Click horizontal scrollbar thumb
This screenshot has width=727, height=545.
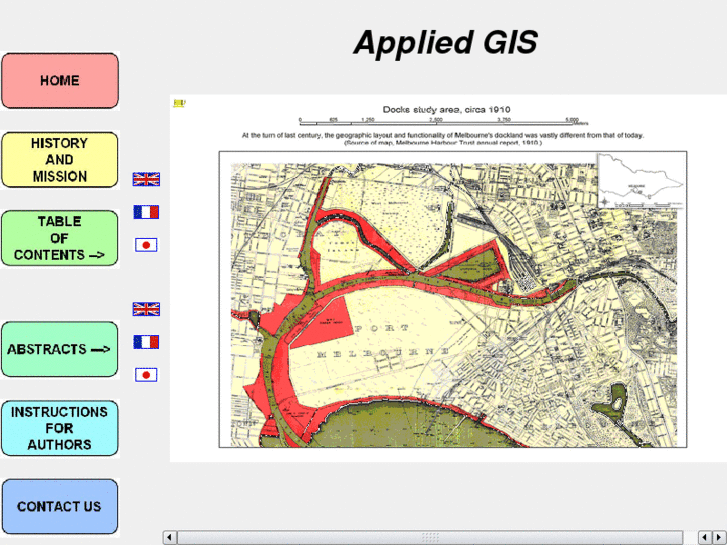430,537
